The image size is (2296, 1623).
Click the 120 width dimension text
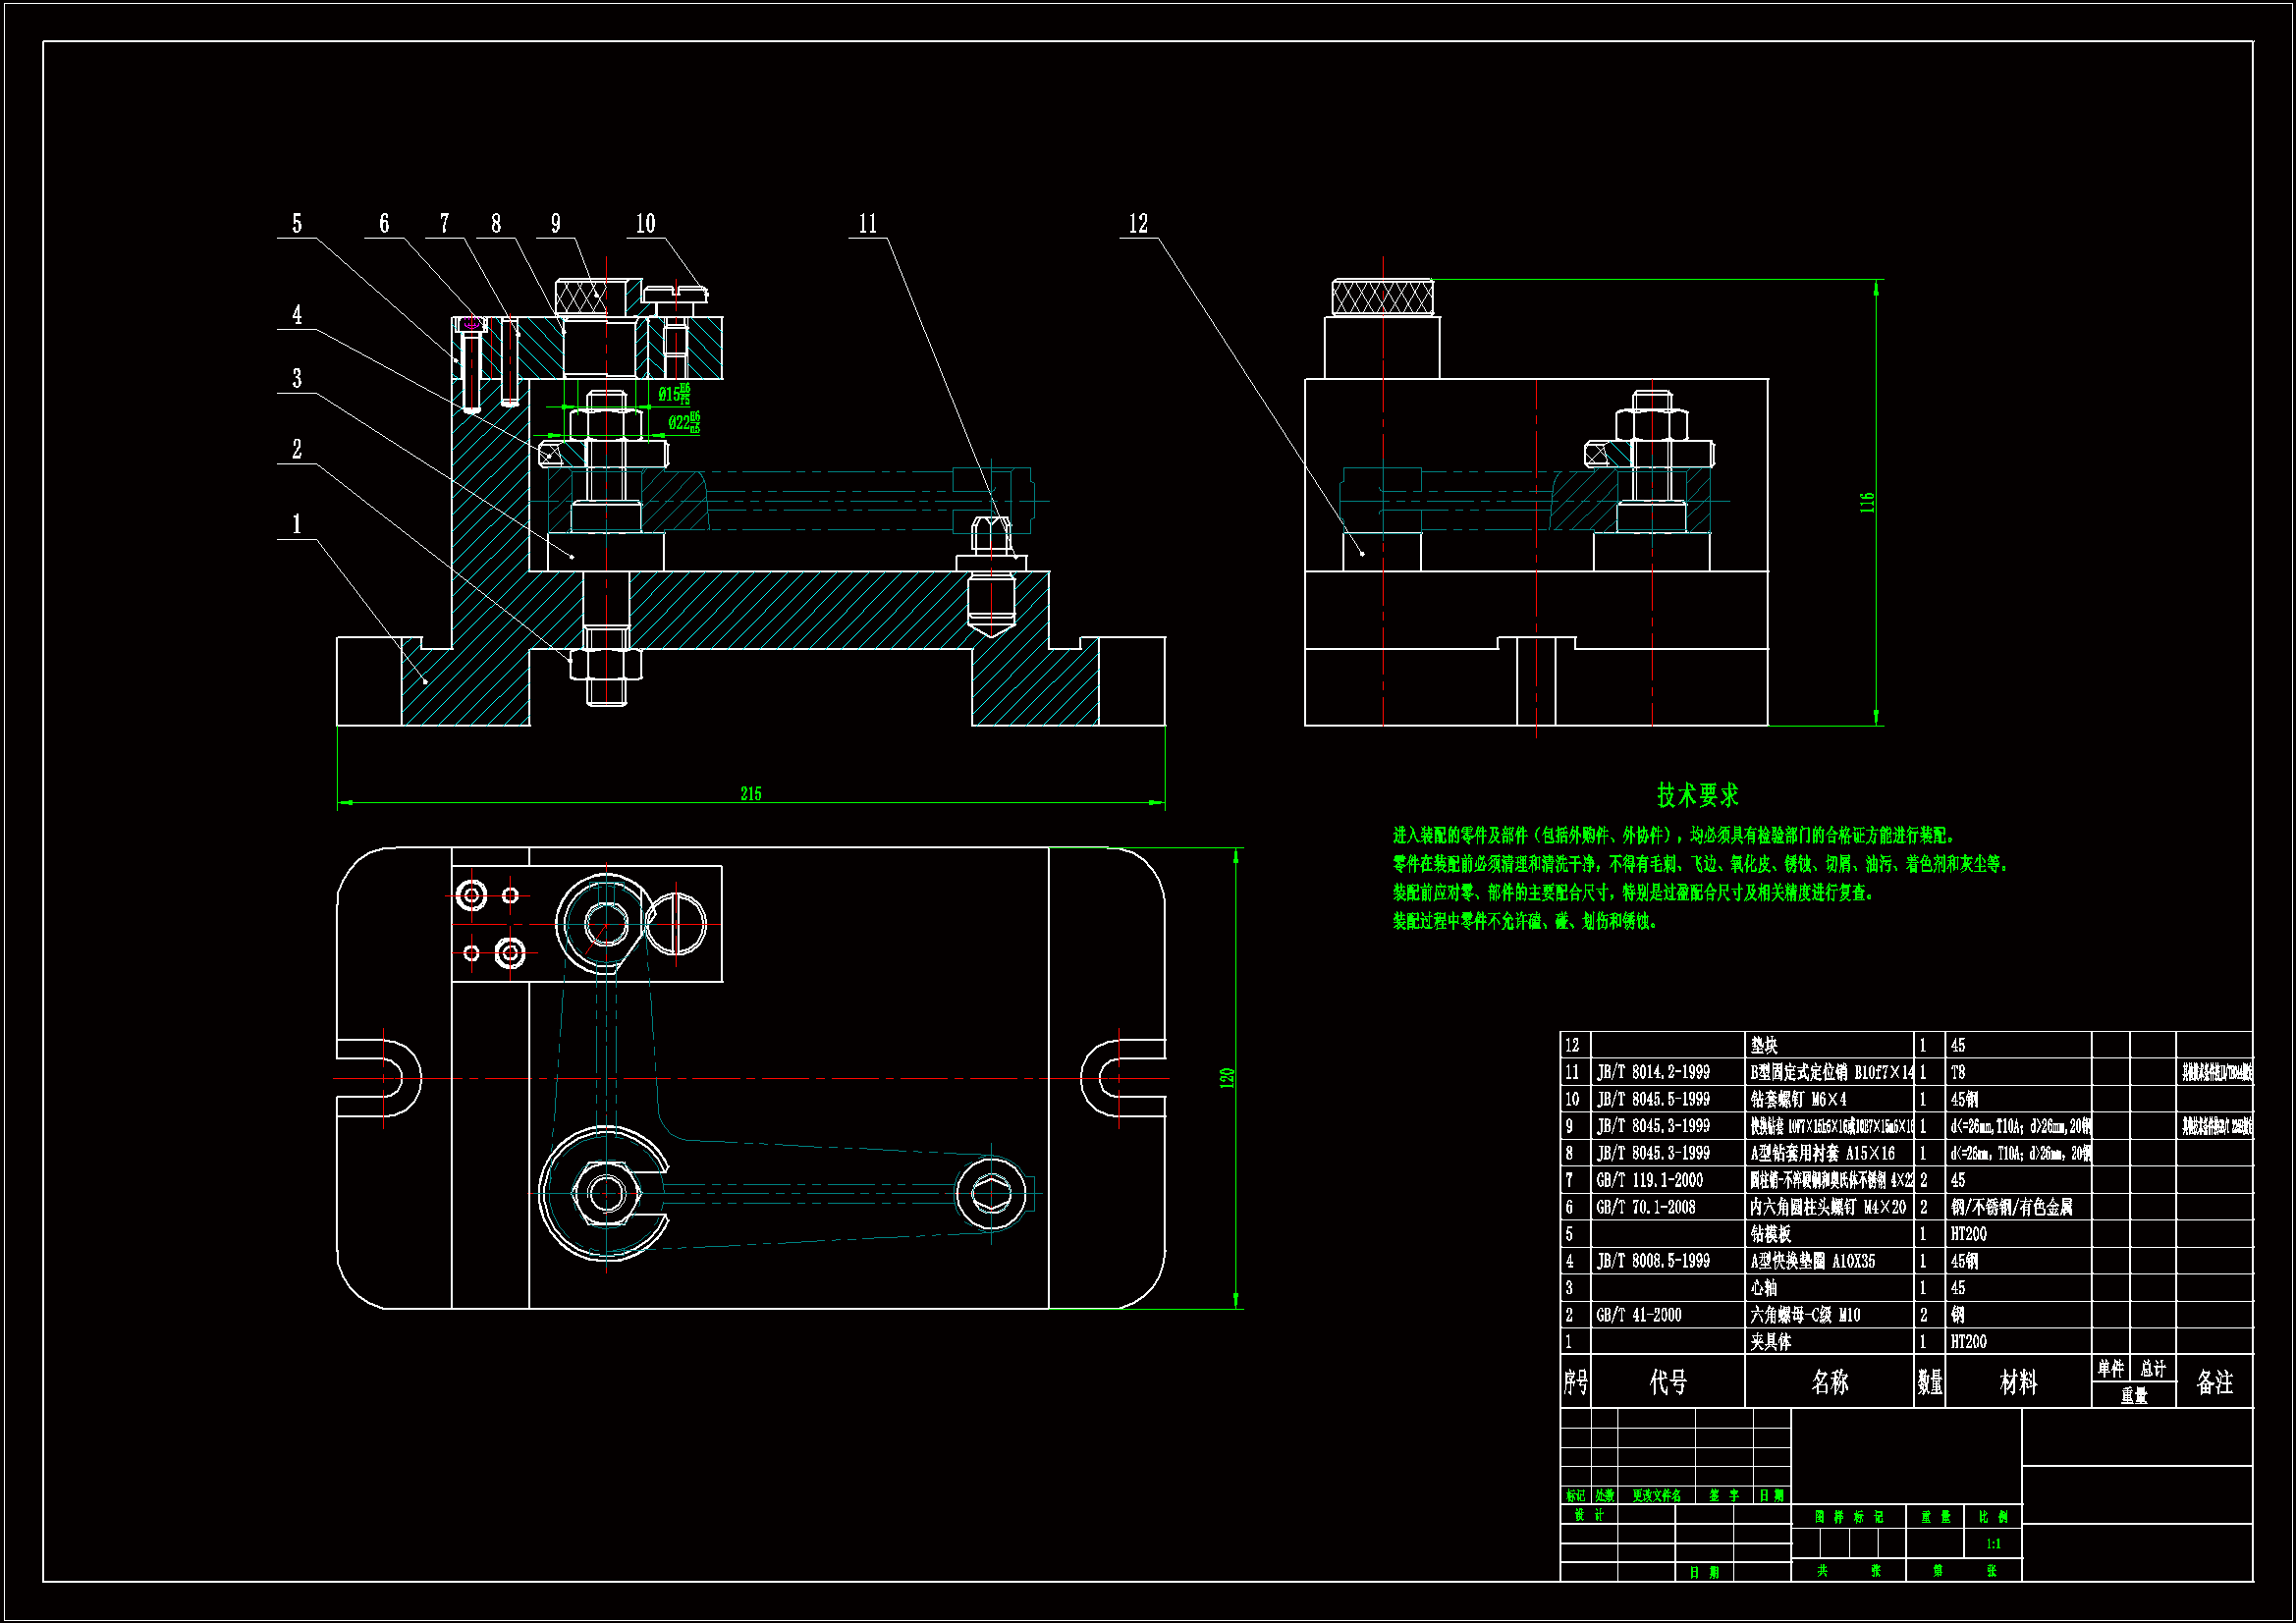coord(1226,1078)
